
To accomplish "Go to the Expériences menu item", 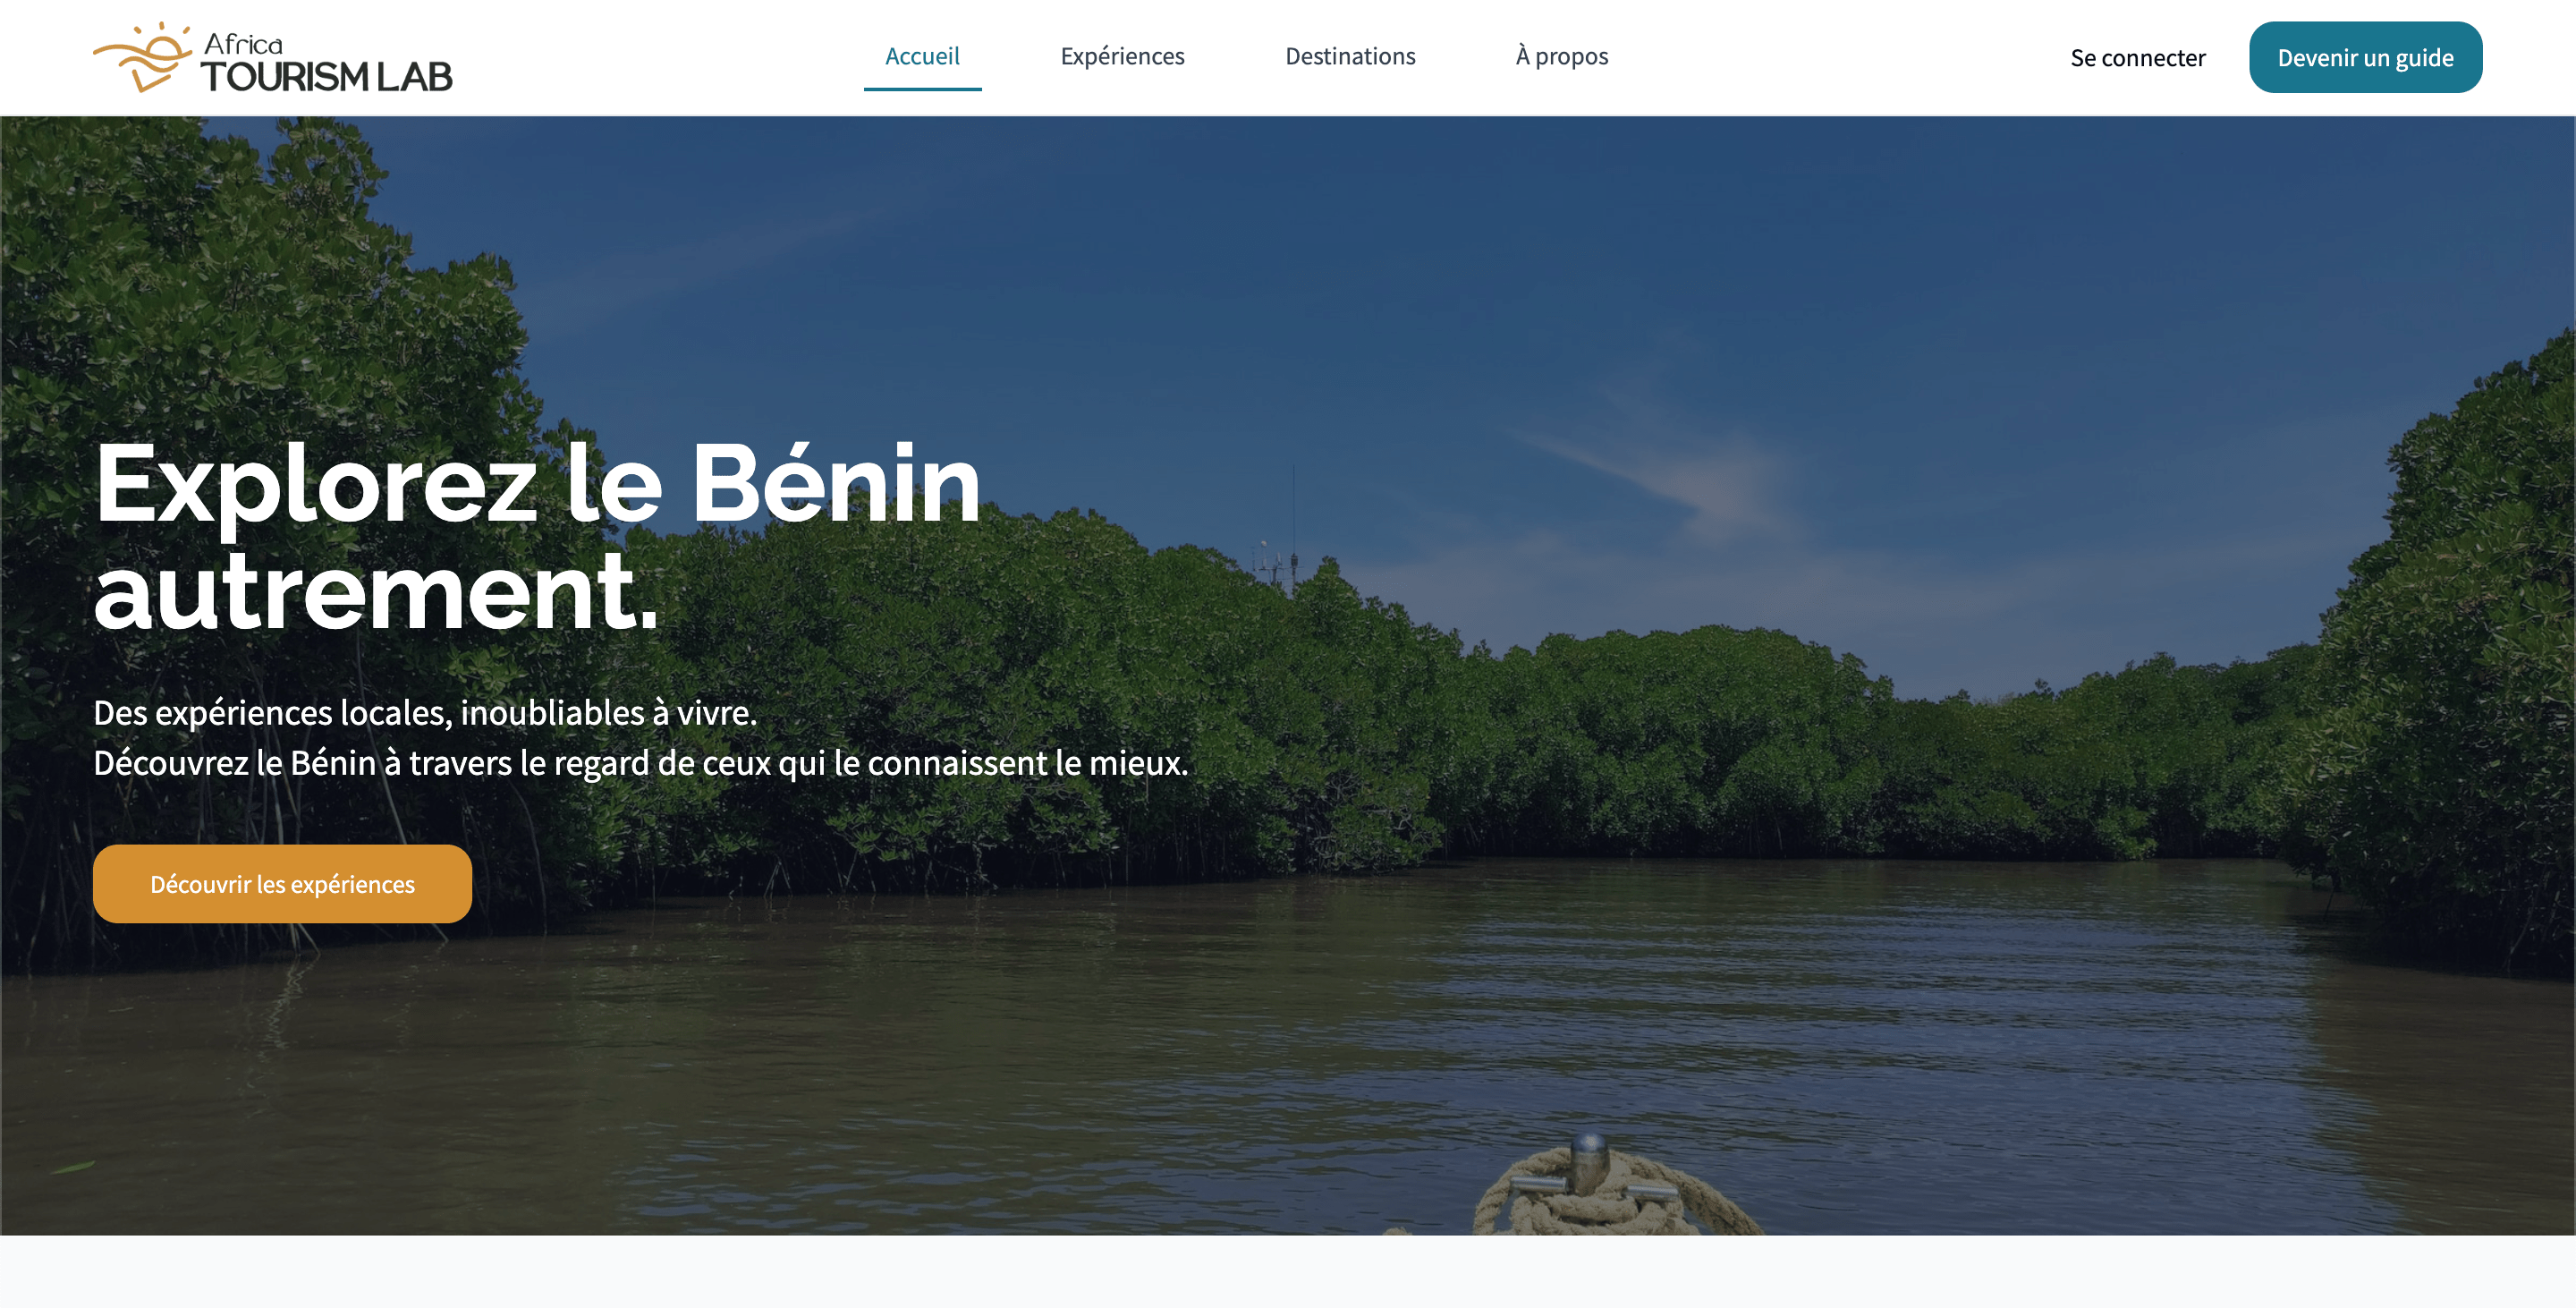I will pyautogui.click(x=1122, y=56).
